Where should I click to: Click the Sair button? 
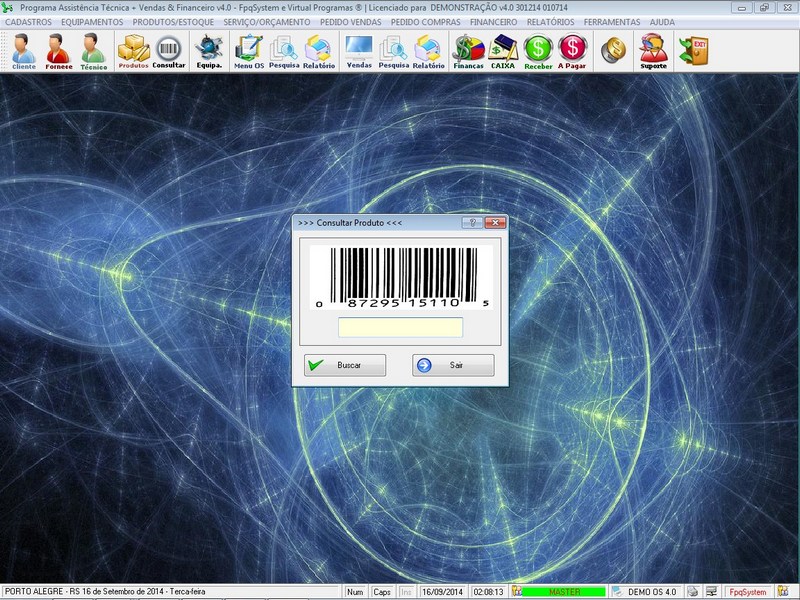pyautogui.click(x=453, y=365)
